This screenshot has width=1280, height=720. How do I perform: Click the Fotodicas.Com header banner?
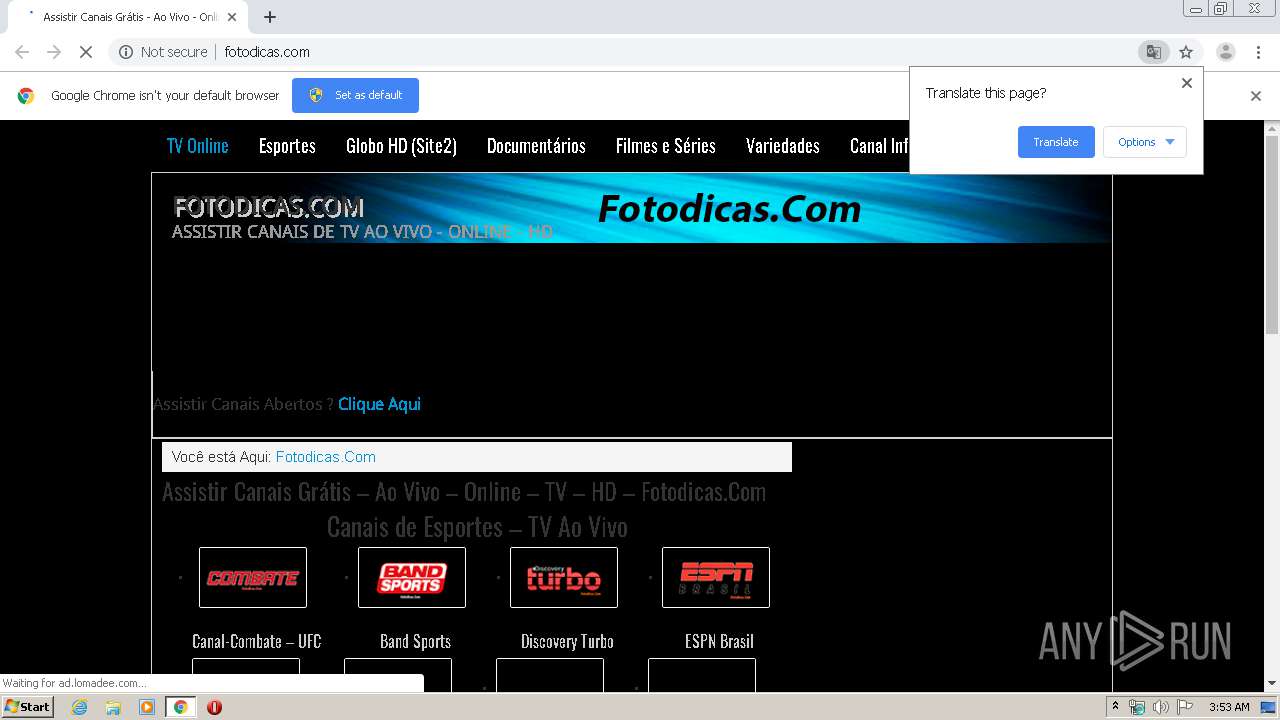pos(632,208)
